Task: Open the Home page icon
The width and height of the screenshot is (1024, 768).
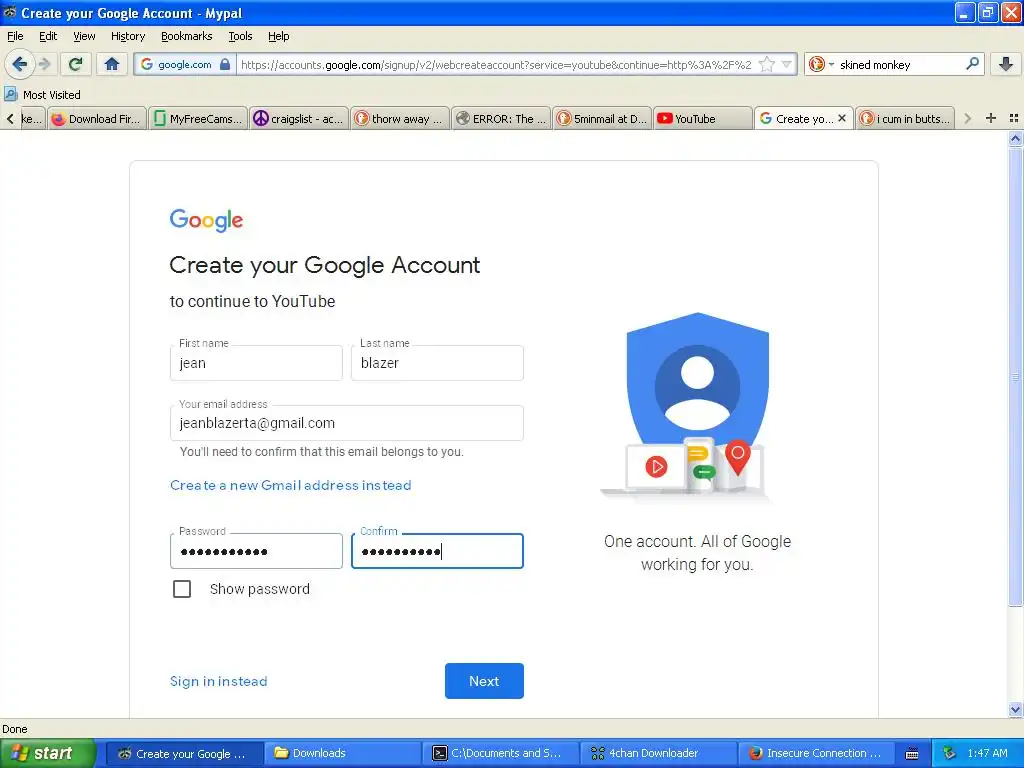Action: [x=112, y=64]
